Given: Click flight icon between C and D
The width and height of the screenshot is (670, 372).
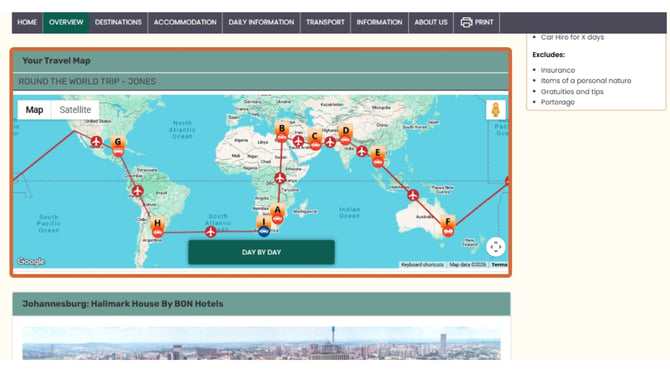Looking at the screenshot, I should [x=330, y=141].
